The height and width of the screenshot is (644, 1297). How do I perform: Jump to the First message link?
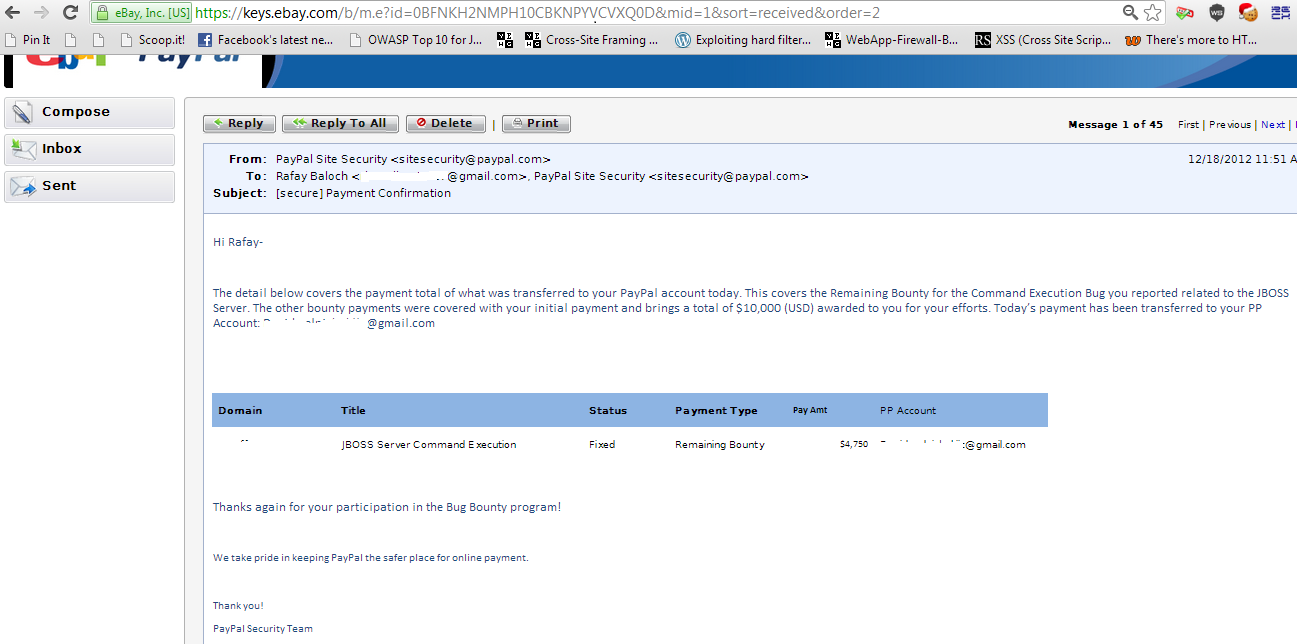[1188, 125]
